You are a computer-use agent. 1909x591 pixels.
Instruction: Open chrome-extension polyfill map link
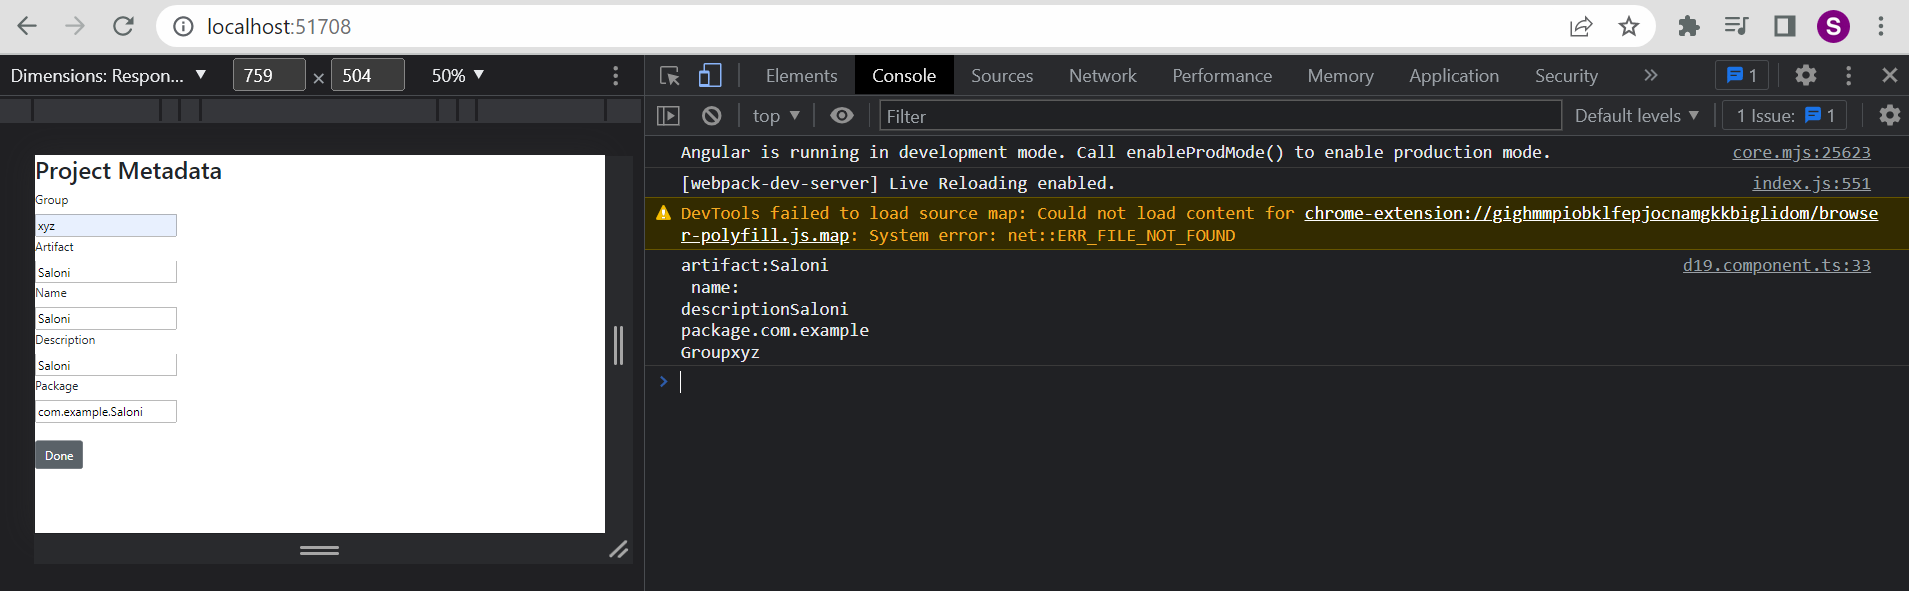[x=1591, y=213]
